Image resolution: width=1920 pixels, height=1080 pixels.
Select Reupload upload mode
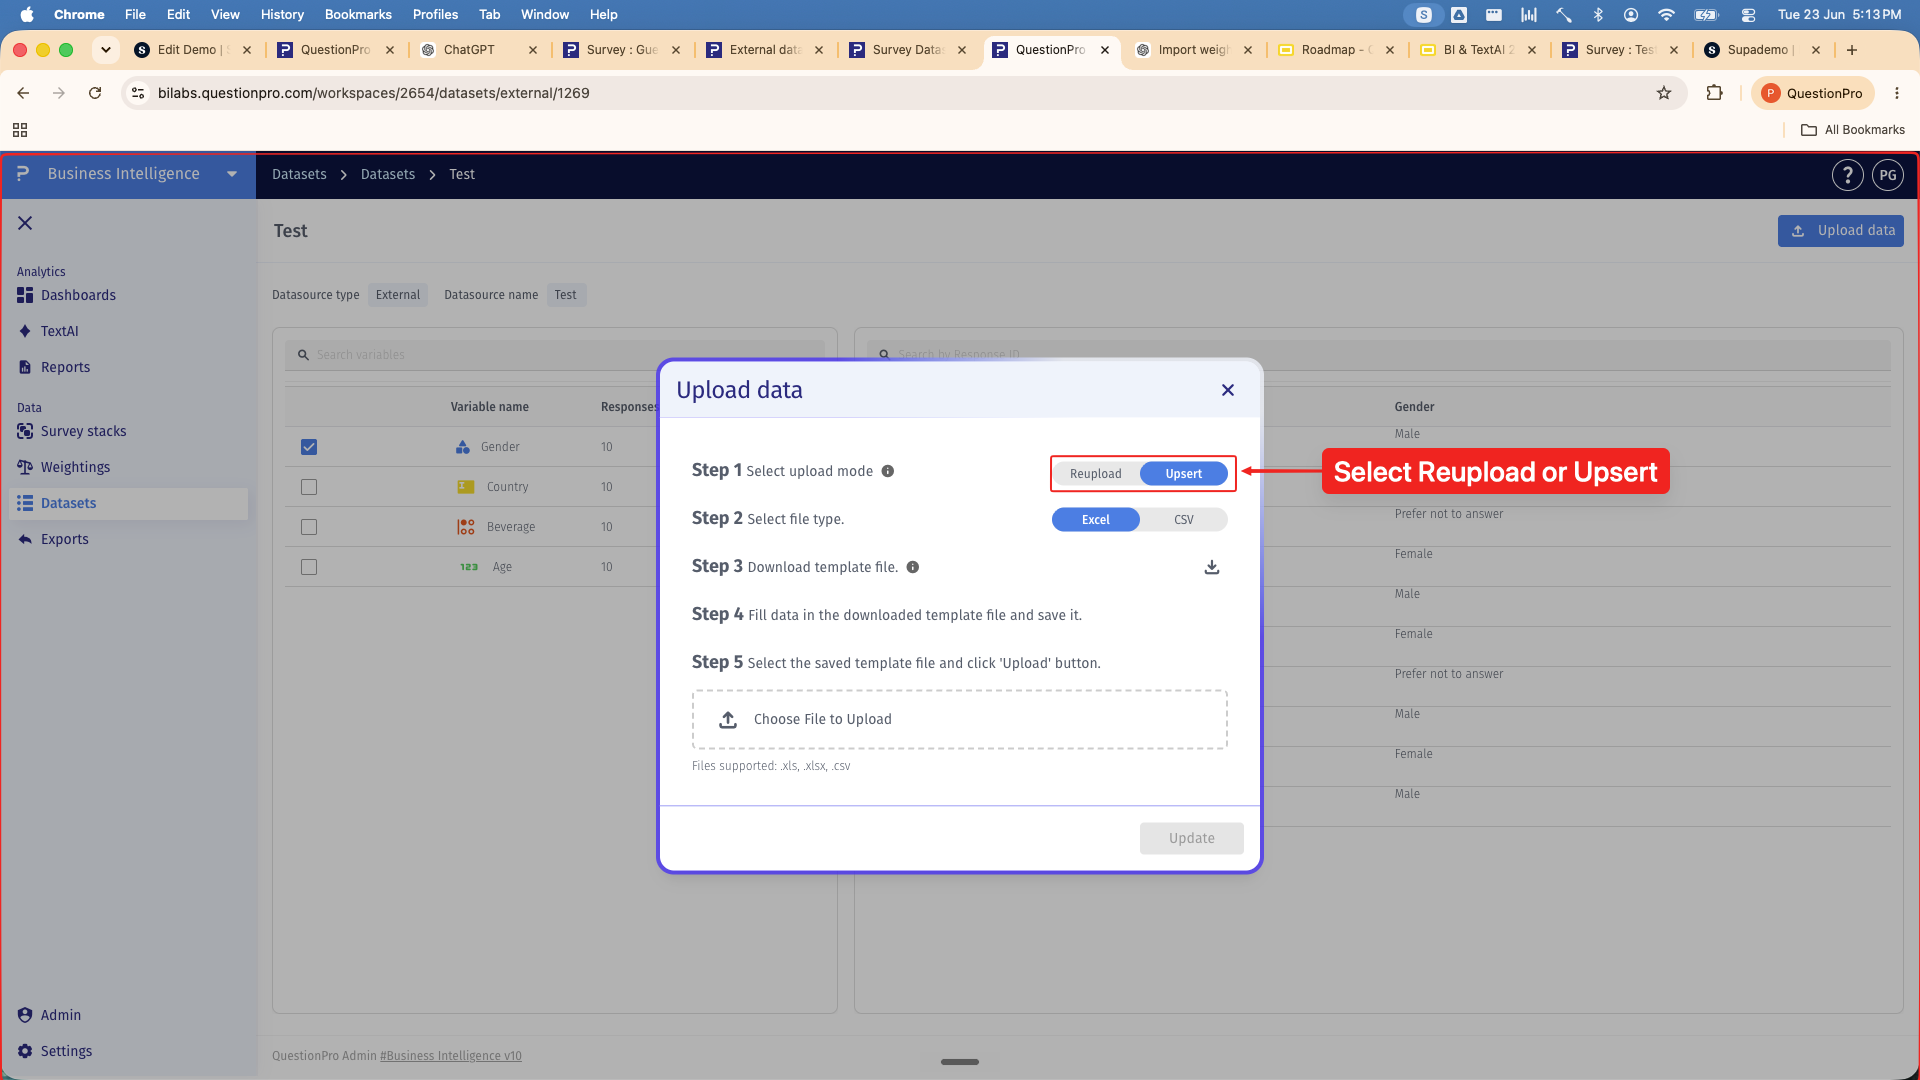(1096, 474)
